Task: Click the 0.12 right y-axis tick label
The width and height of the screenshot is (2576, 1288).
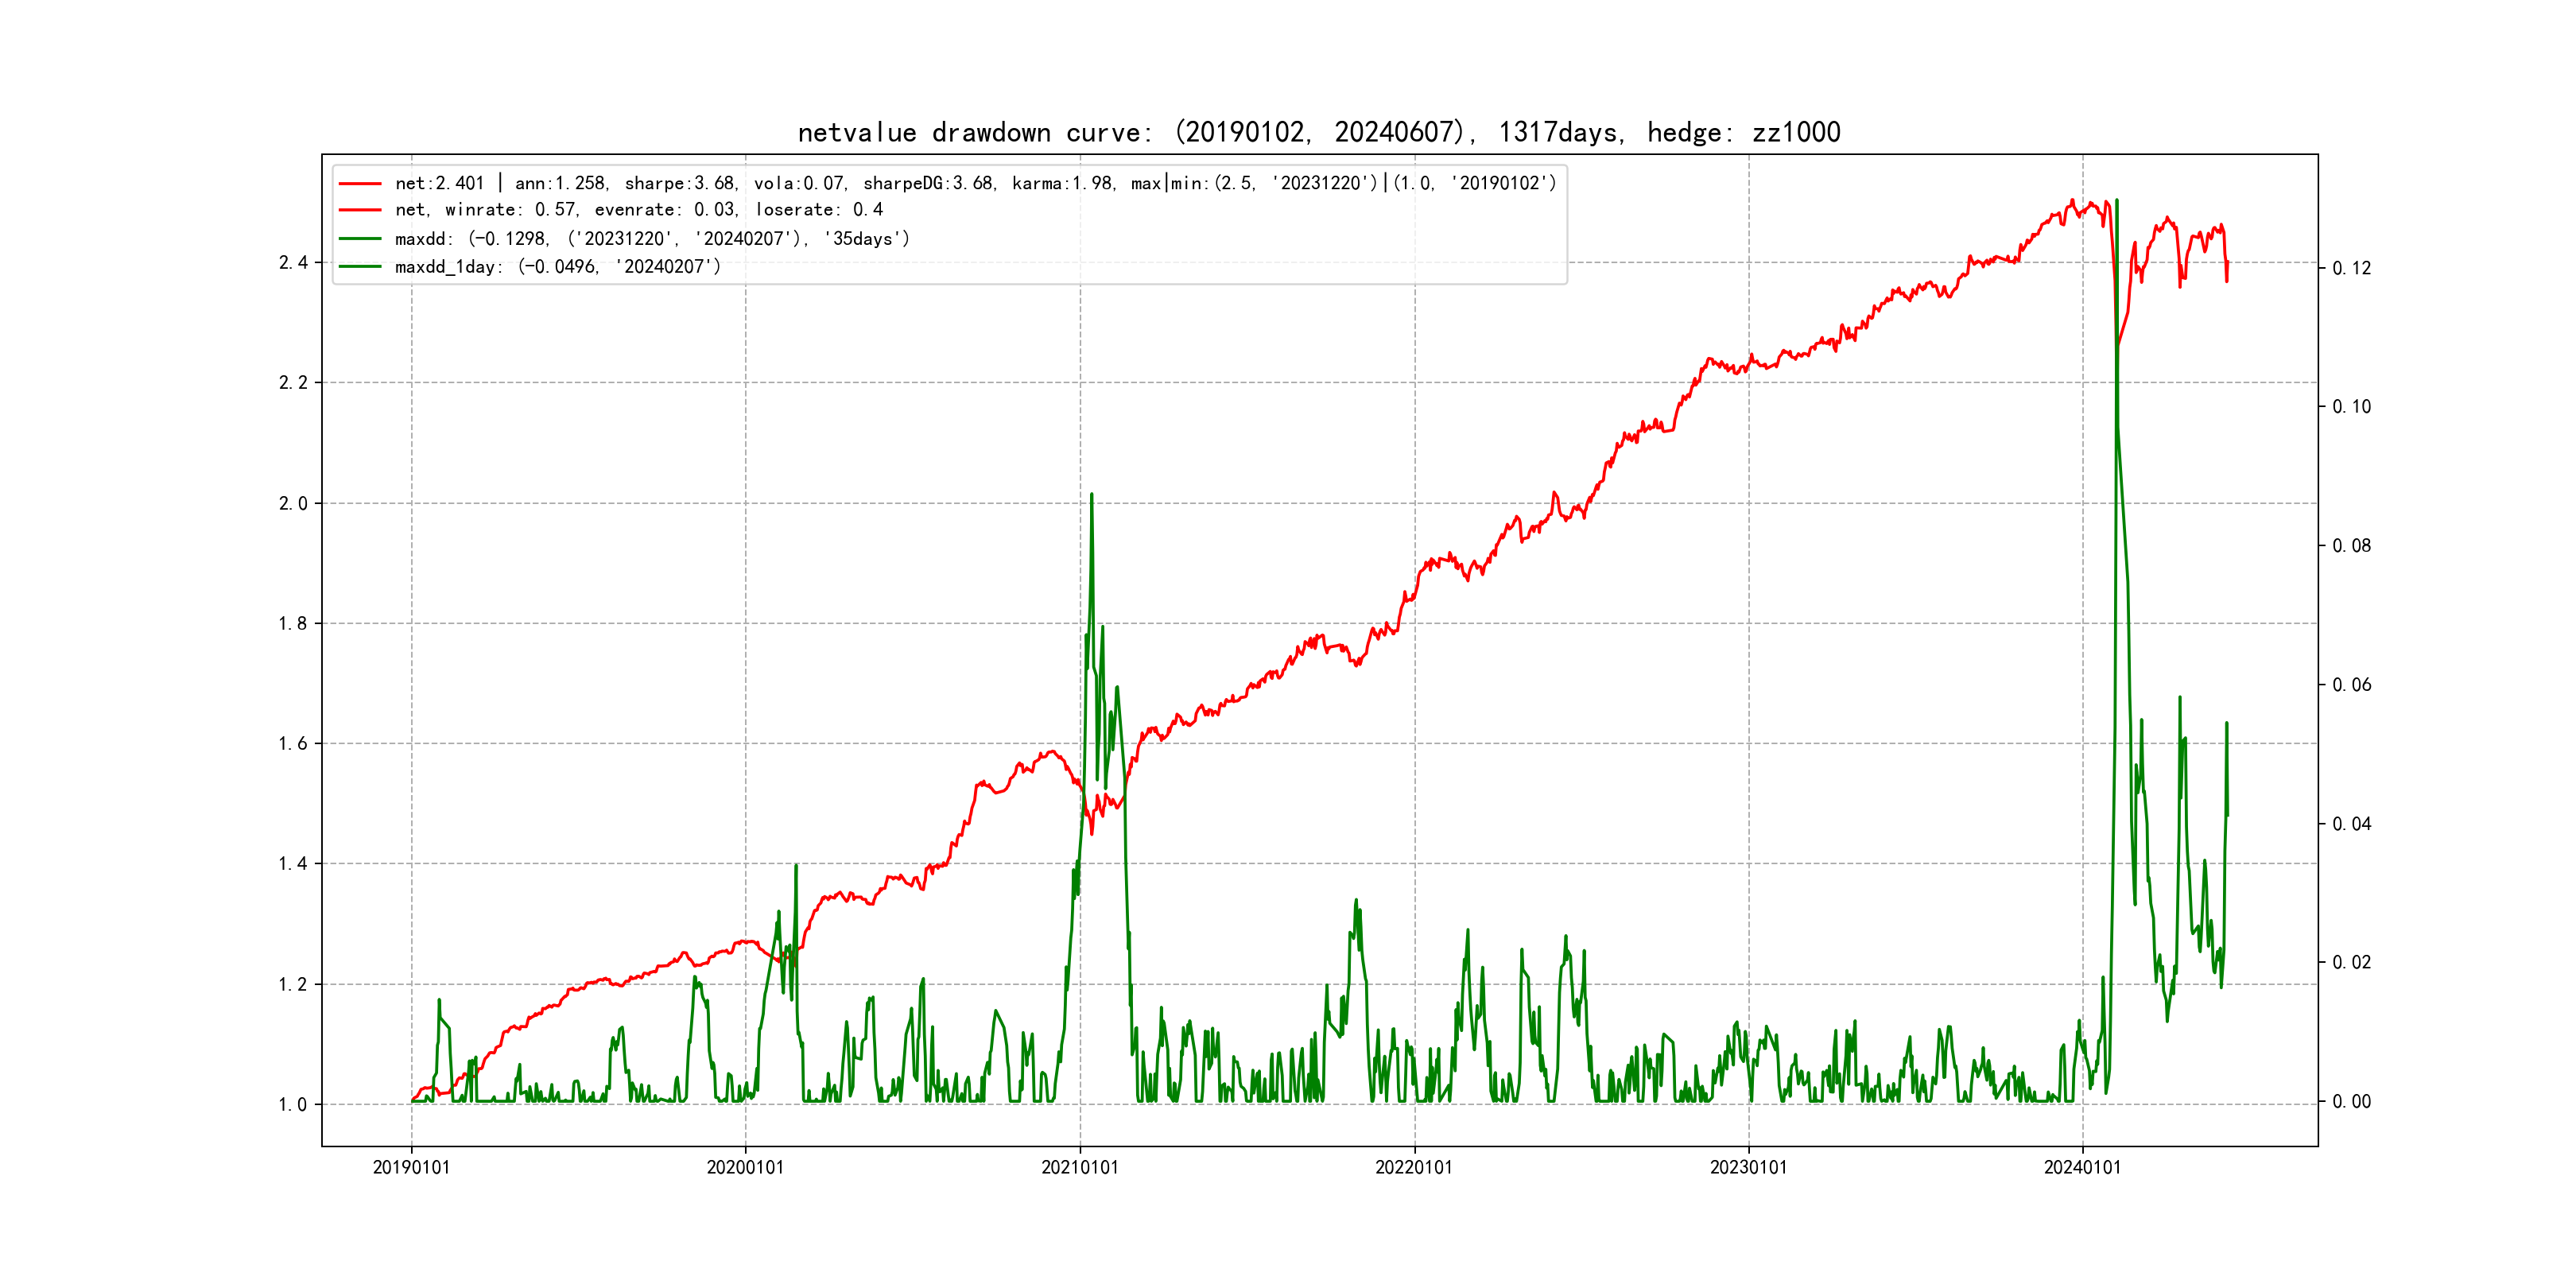Action: click(x=2351, y=268)
